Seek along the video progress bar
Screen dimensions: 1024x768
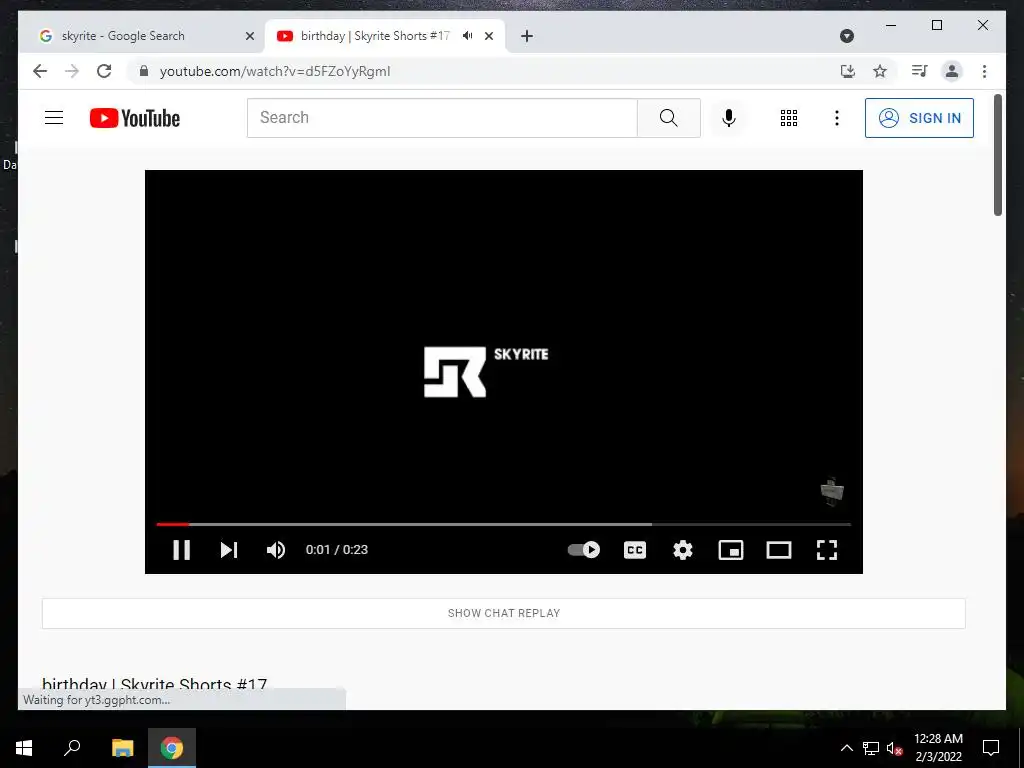504,524
